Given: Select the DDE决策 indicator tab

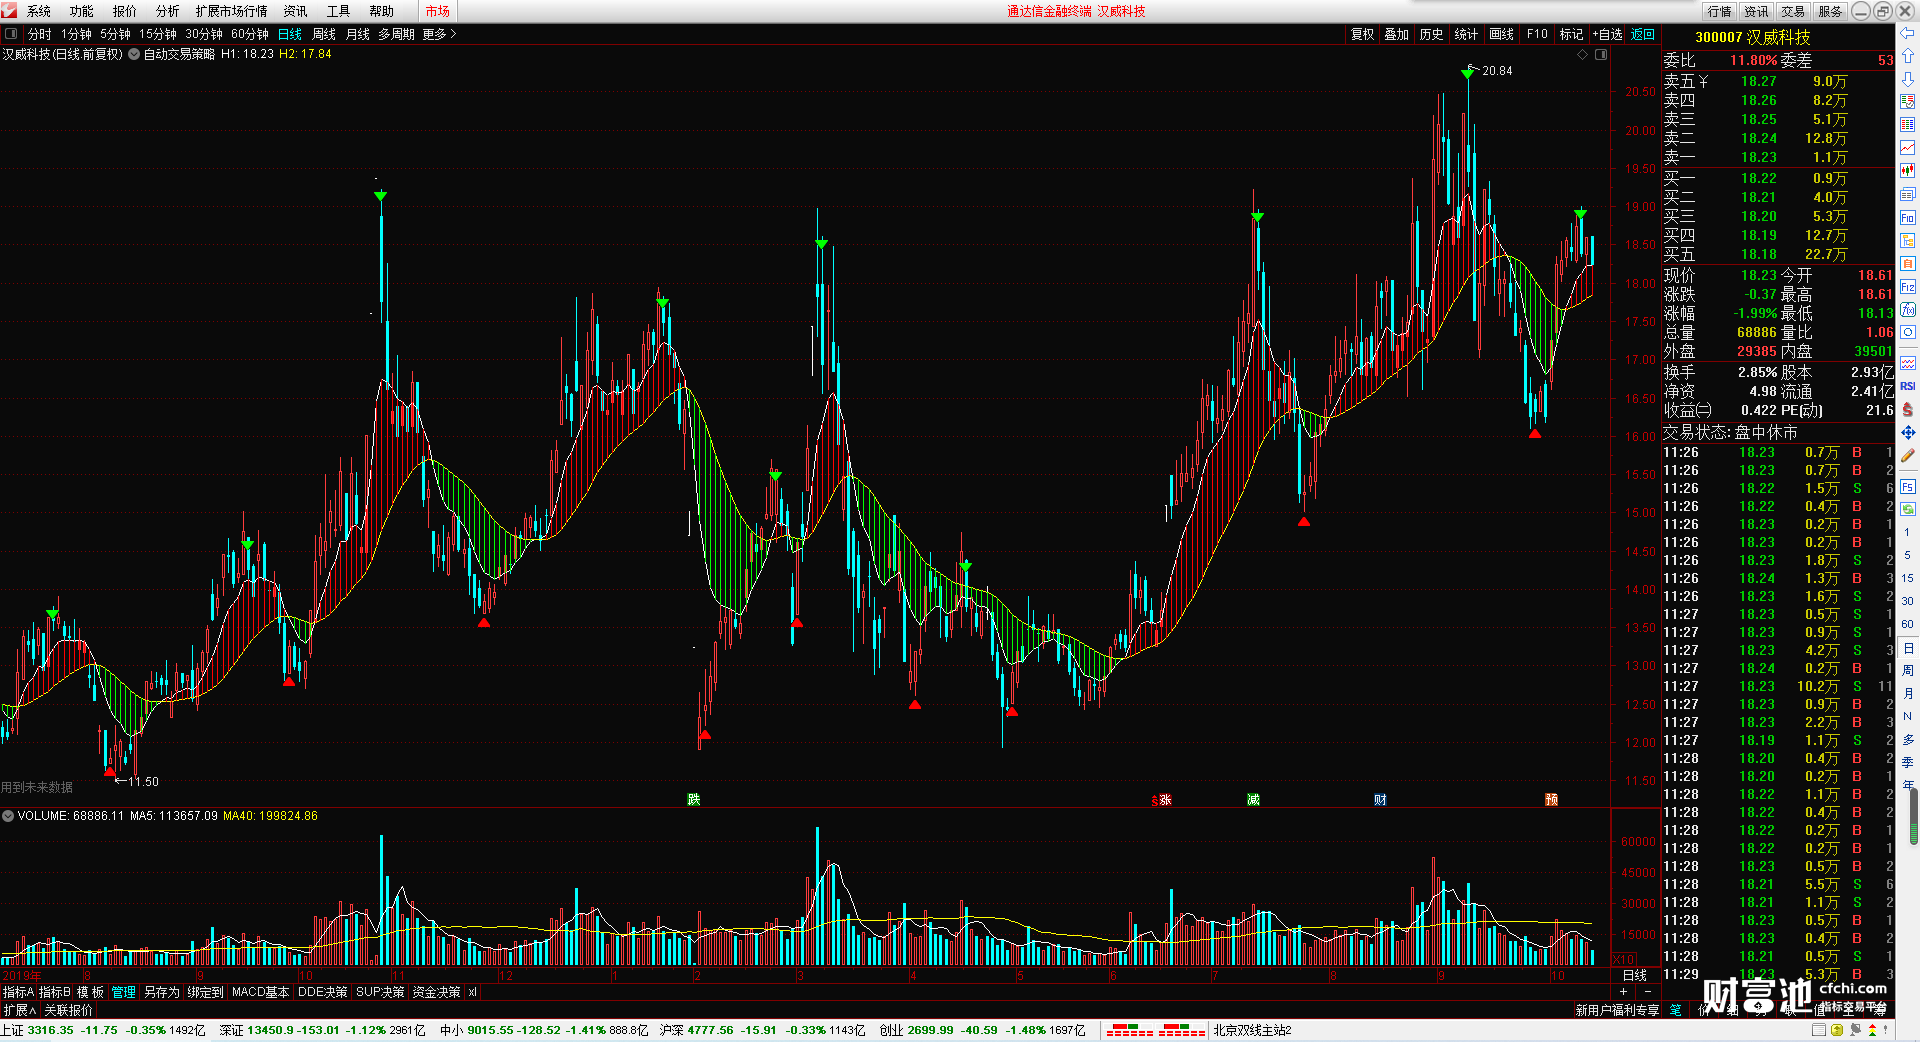Looking at the screenshot, I should click(x=323, y=992).
